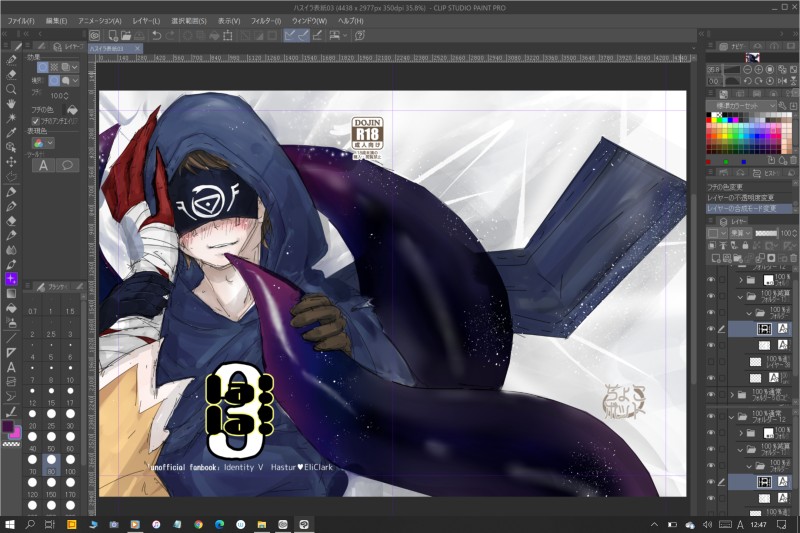The width and height of the screenshot is (800, 533).
Task: Toggle Snap to special ruler
Action: click(303, 35)
